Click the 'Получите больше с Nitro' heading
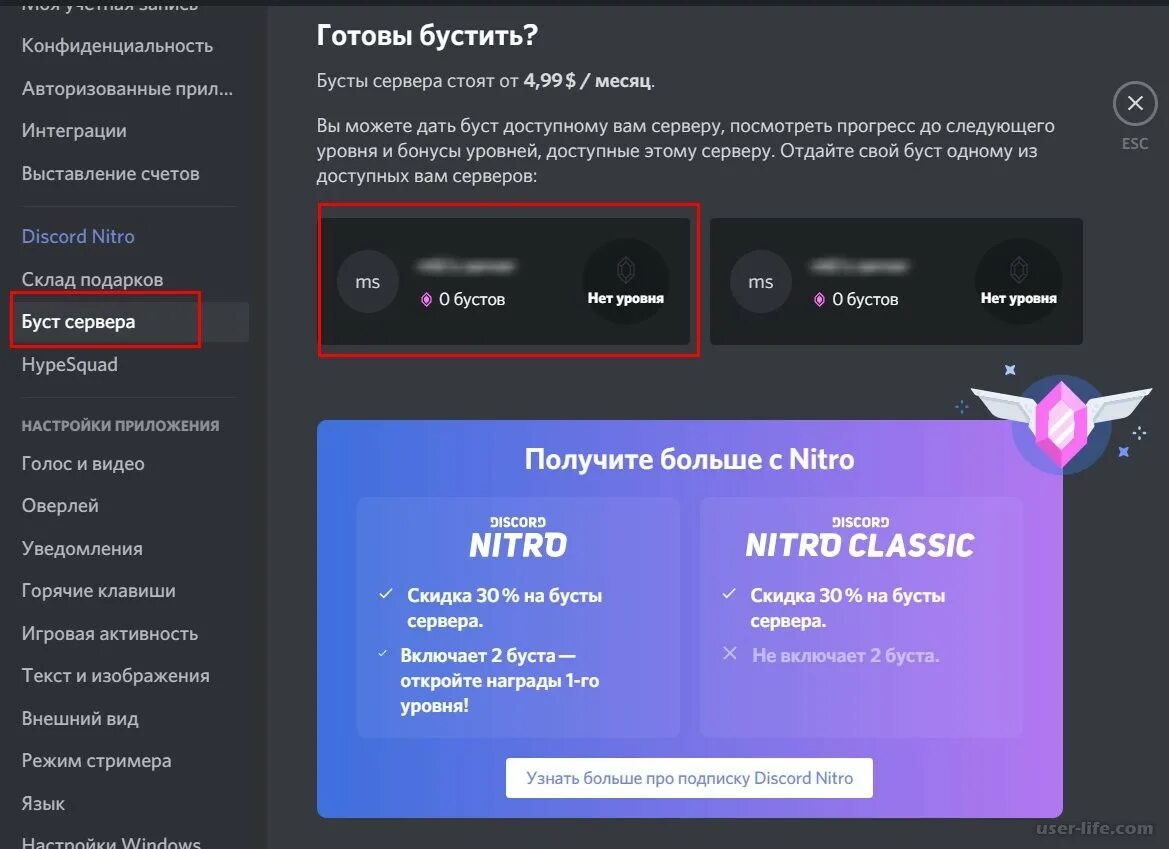The width and height of the screenshot is (1169, 849). point(690,459)
